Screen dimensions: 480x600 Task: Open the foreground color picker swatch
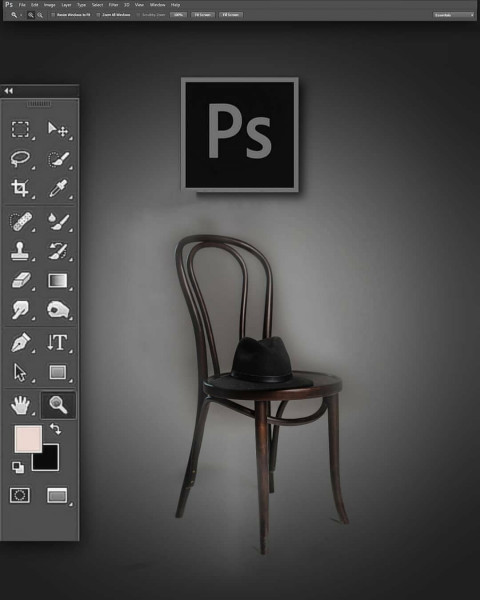(x=28, y=439)
